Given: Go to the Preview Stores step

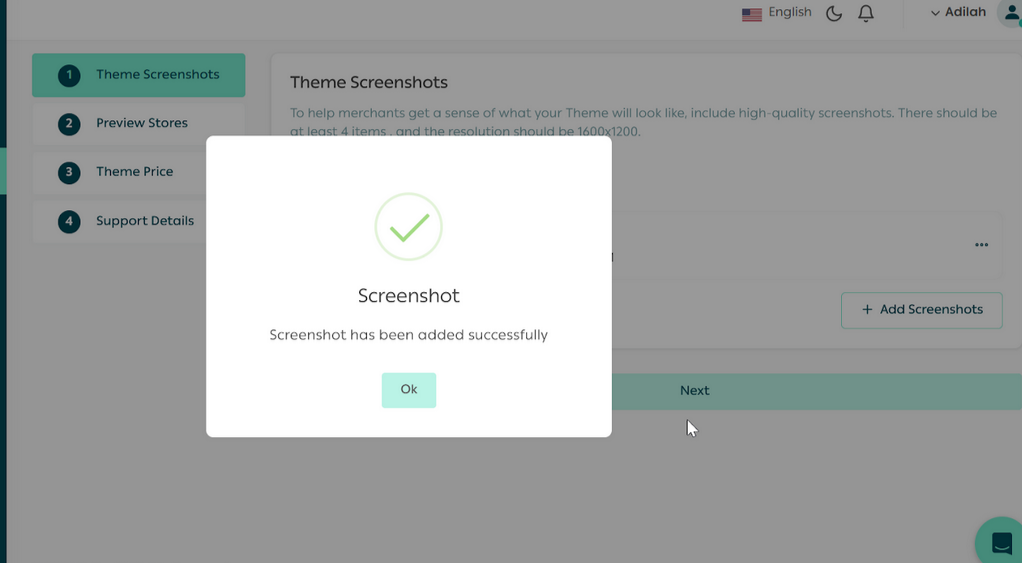Looking at the screenshot, I should [142, 123].
